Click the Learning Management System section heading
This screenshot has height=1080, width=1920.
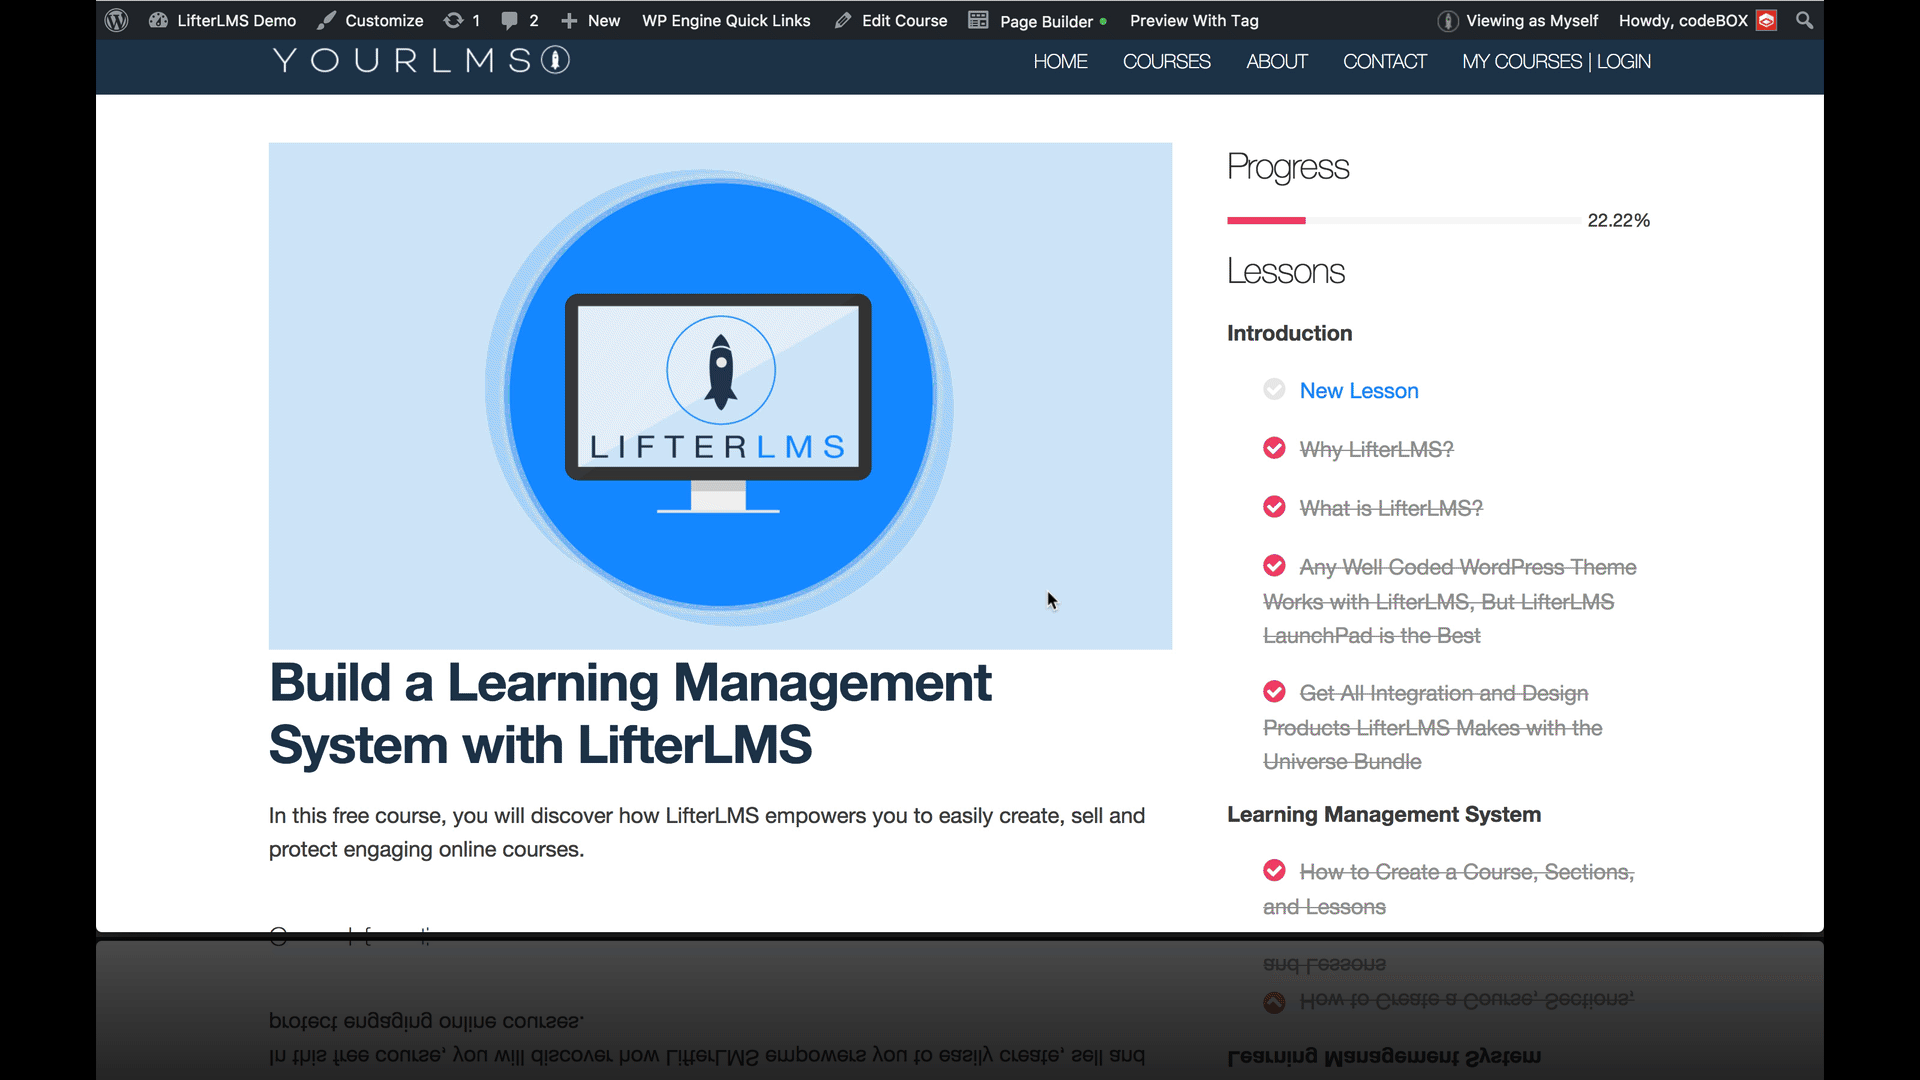point(1384,814)
